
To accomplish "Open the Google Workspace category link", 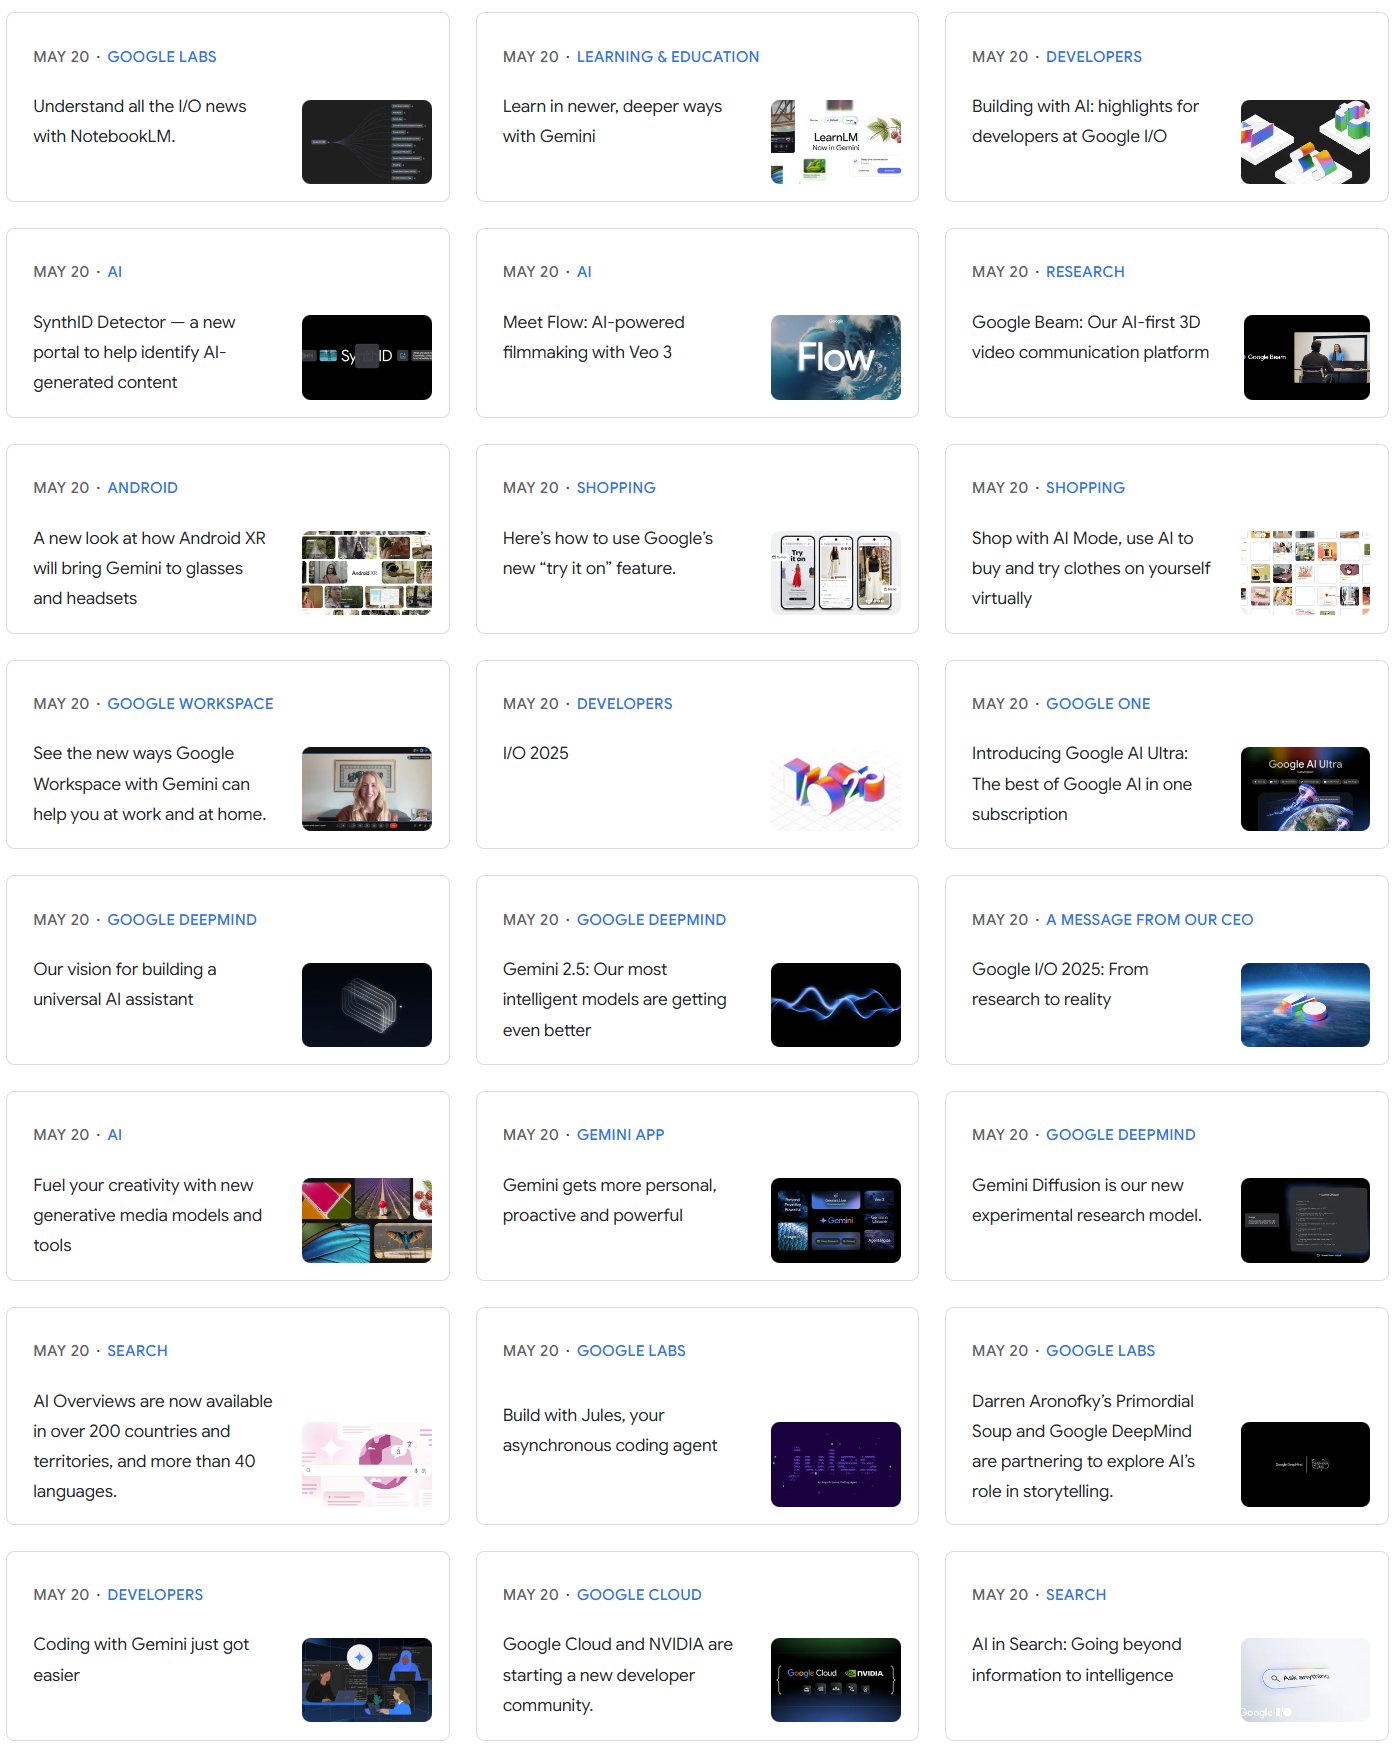I will pyautogui.click(x=190, y=704).
